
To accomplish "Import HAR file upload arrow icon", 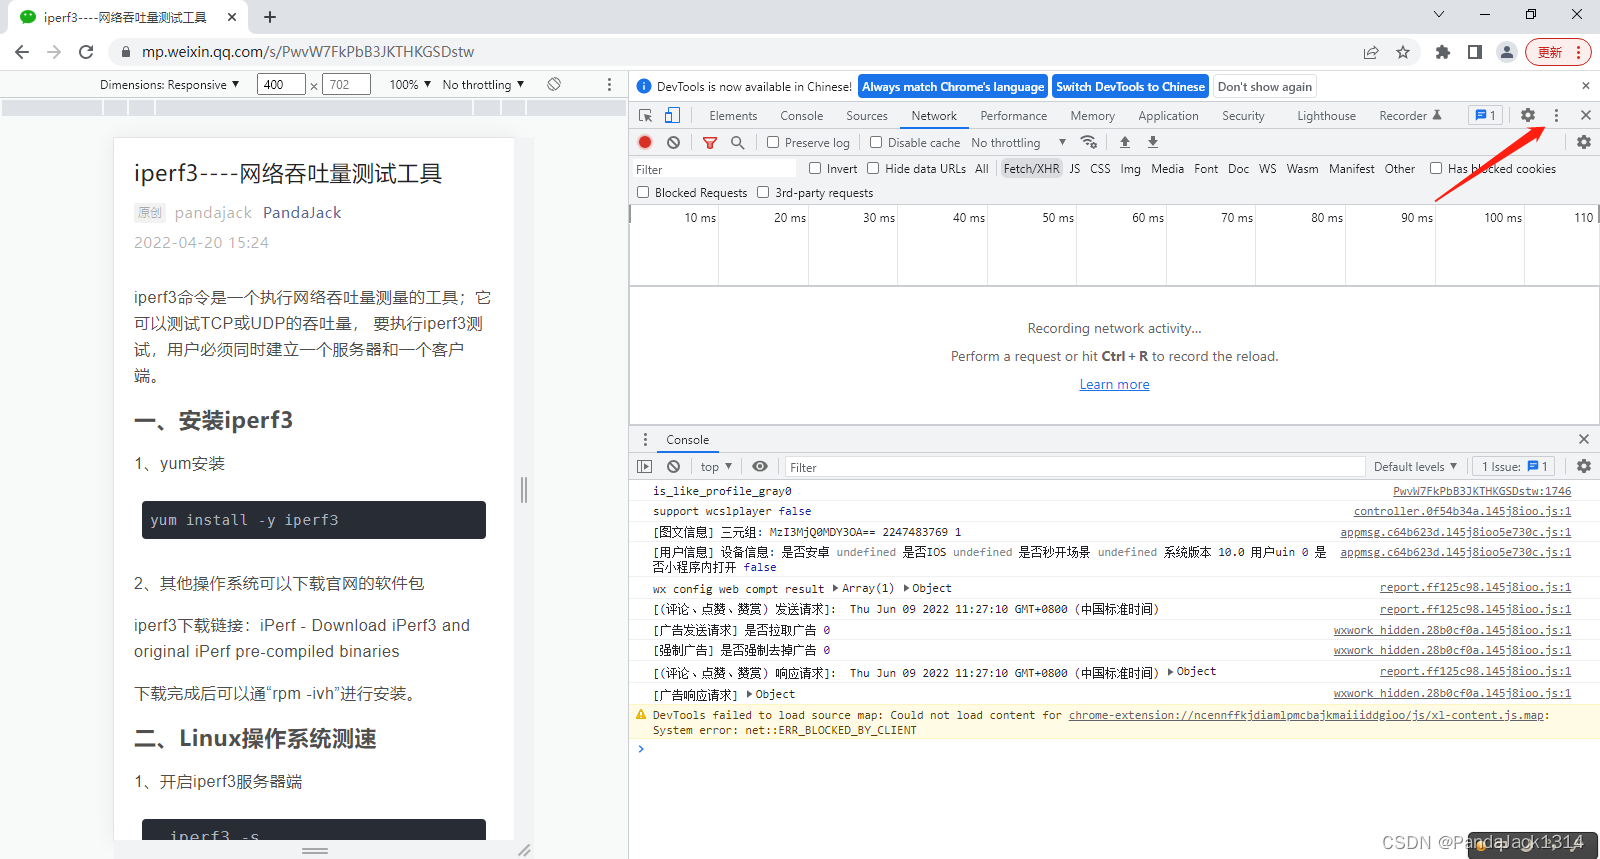I will (x=1125, y=143).
